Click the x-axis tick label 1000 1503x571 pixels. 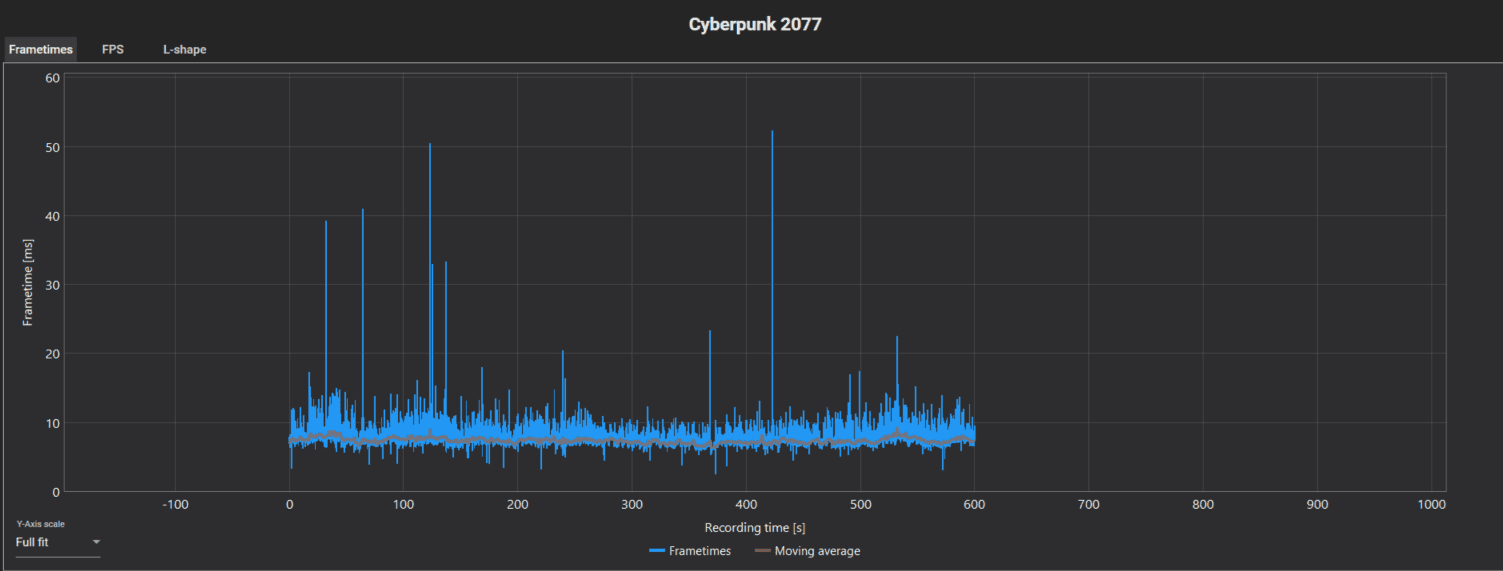coord(1431,505)
